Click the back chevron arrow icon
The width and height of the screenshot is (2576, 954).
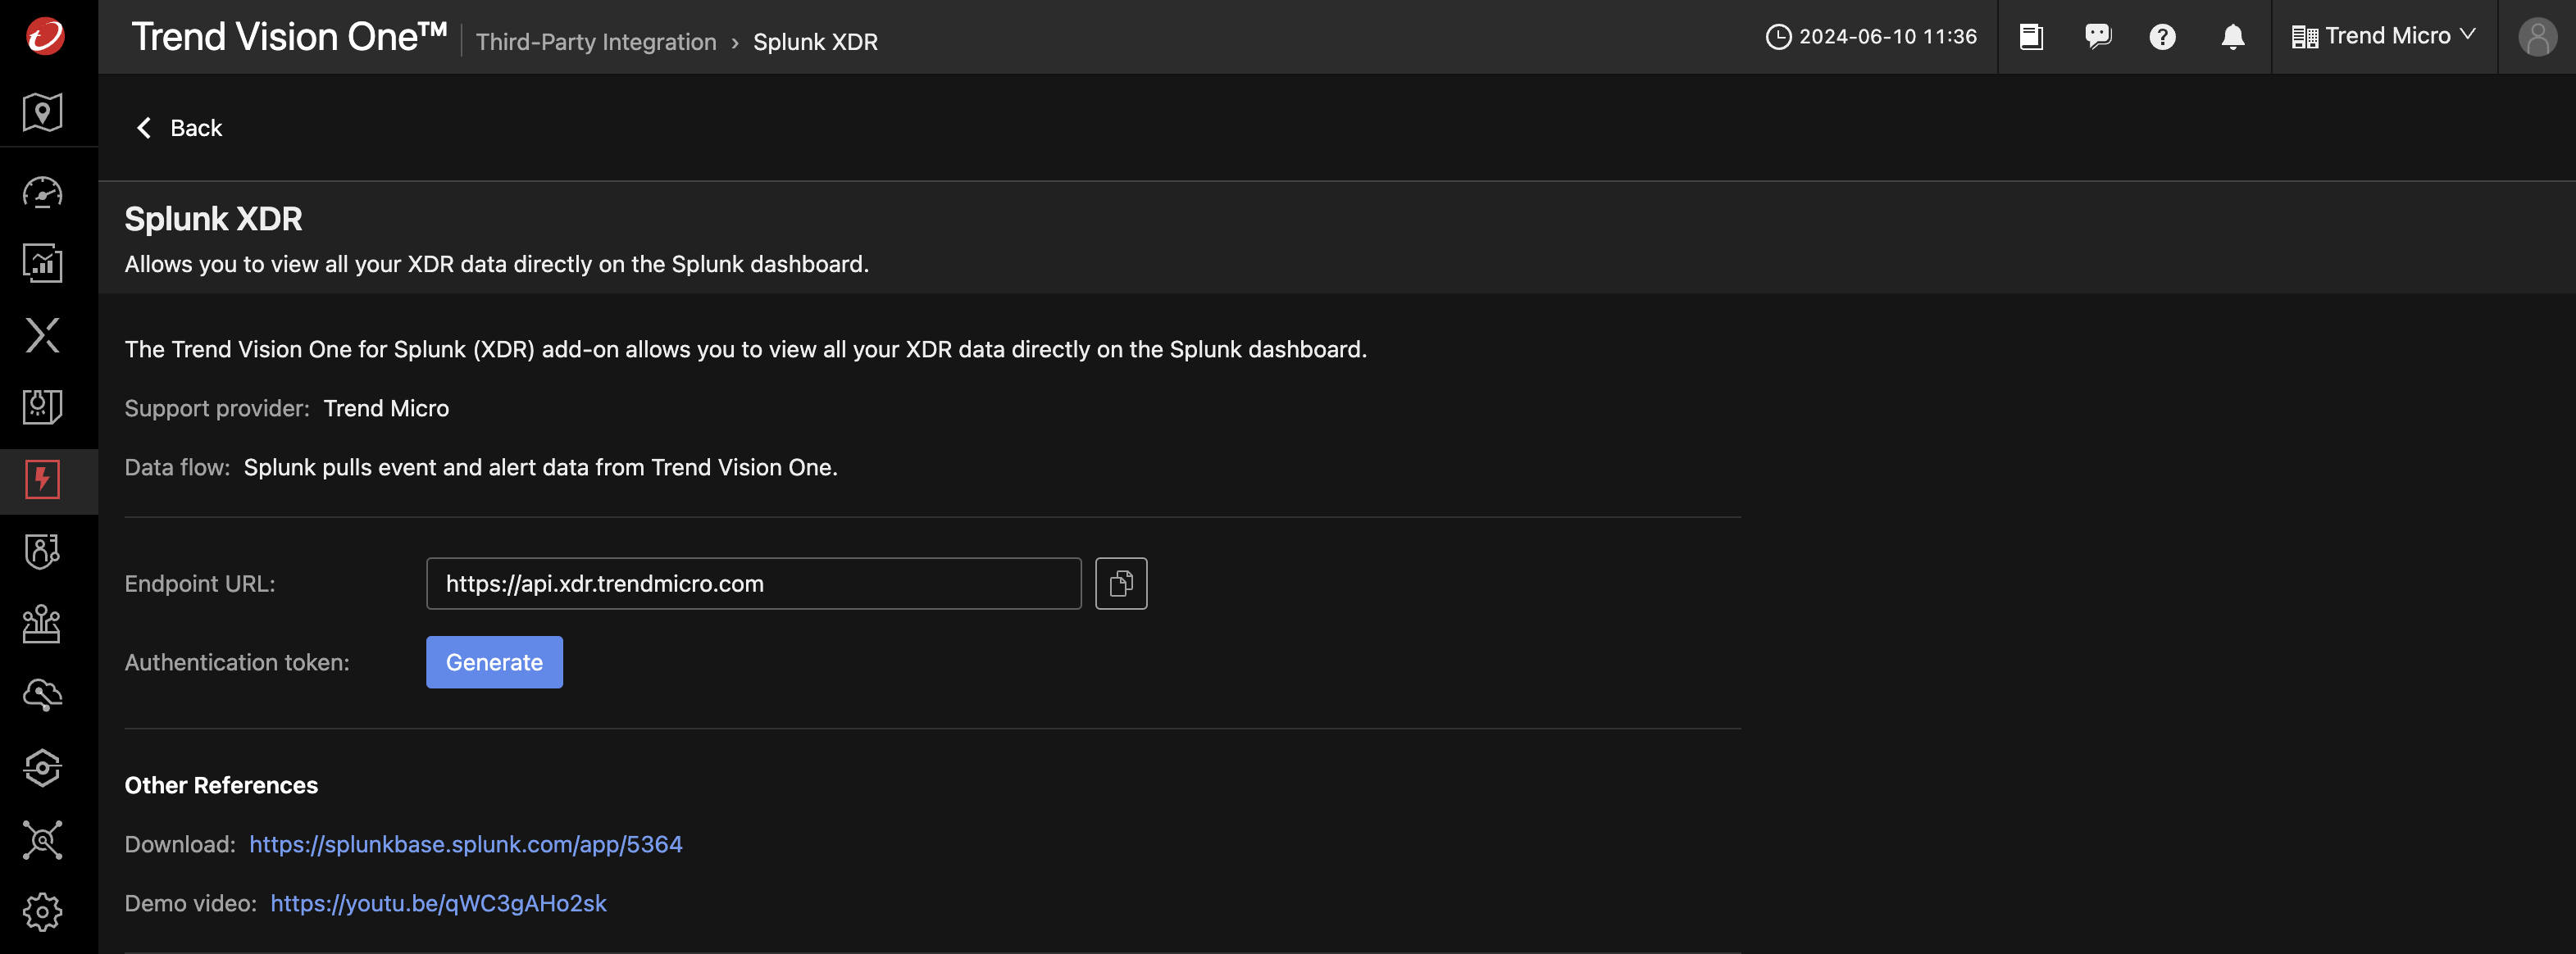(x=144, y=128)
